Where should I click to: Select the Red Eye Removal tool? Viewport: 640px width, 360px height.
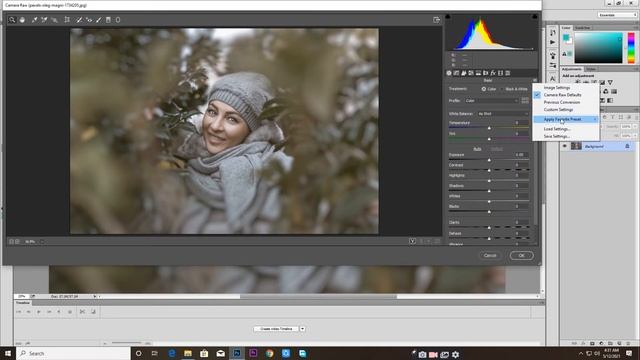(x=89, y=20)
